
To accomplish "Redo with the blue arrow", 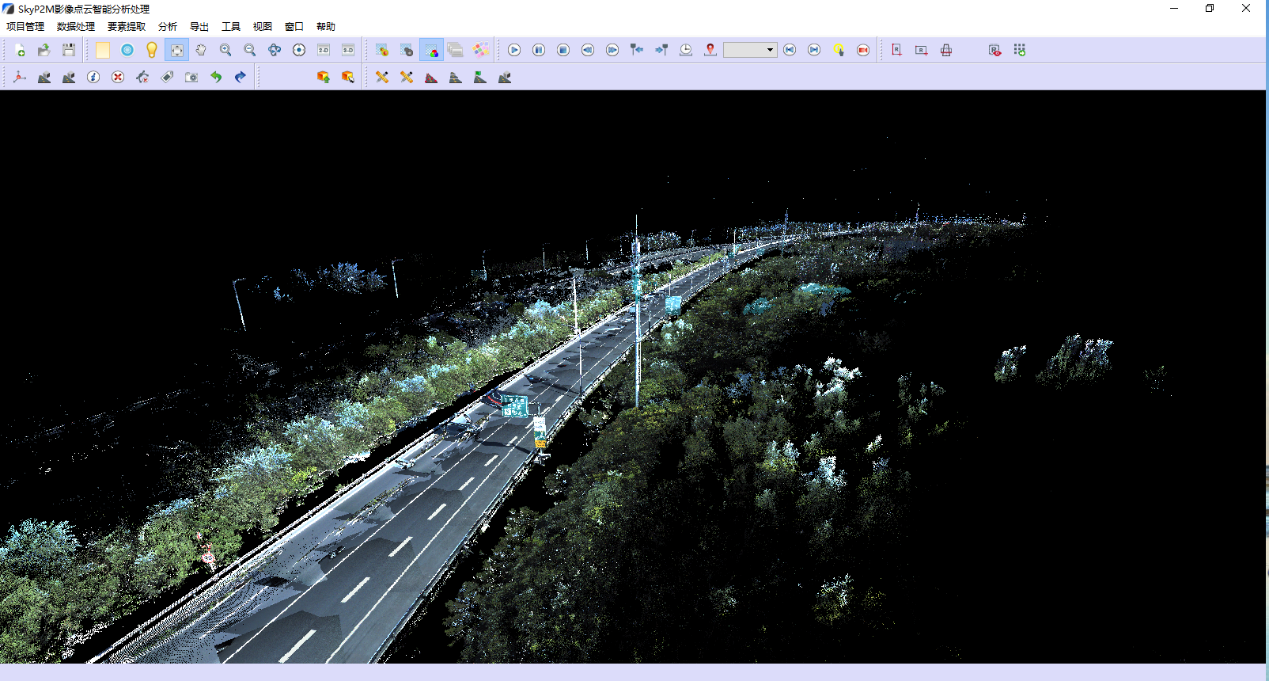I will click(x=240, y=77).
